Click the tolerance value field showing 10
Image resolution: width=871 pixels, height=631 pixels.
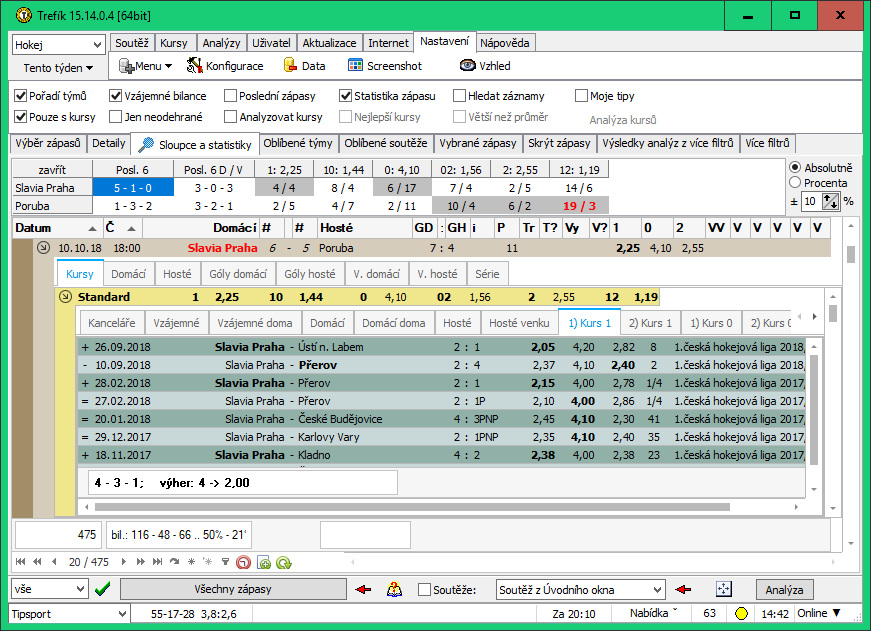[x=810, y=201]
